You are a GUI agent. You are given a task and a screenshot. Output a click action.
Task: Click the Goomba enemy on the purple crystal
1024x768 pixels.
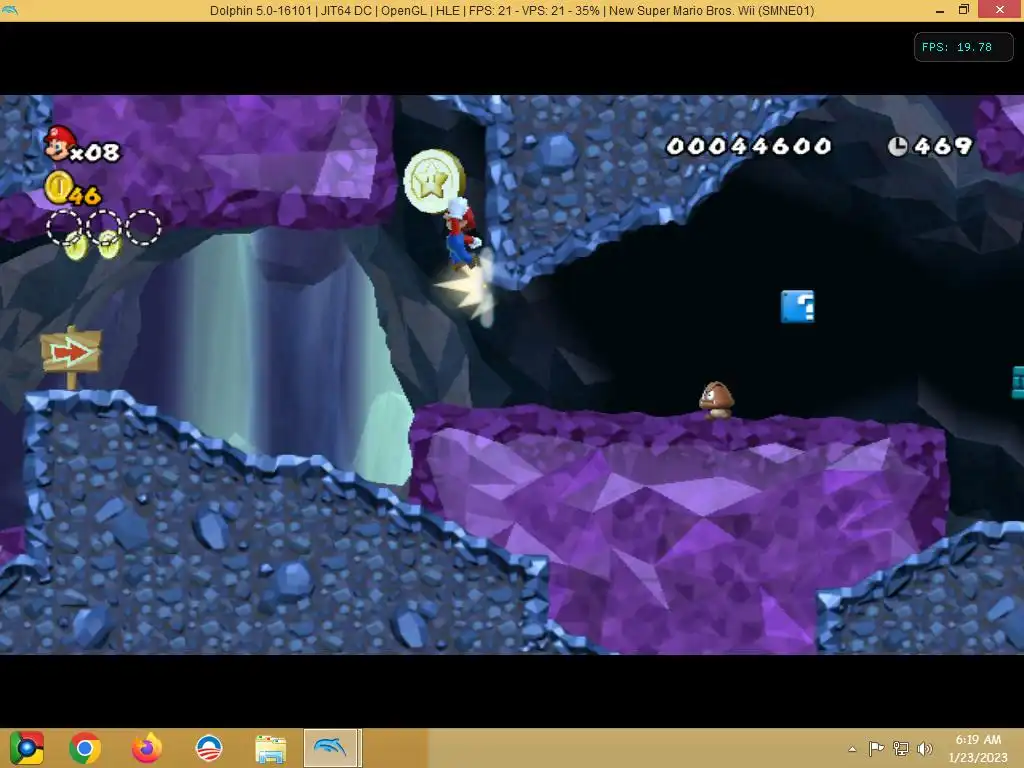[716, 400]
